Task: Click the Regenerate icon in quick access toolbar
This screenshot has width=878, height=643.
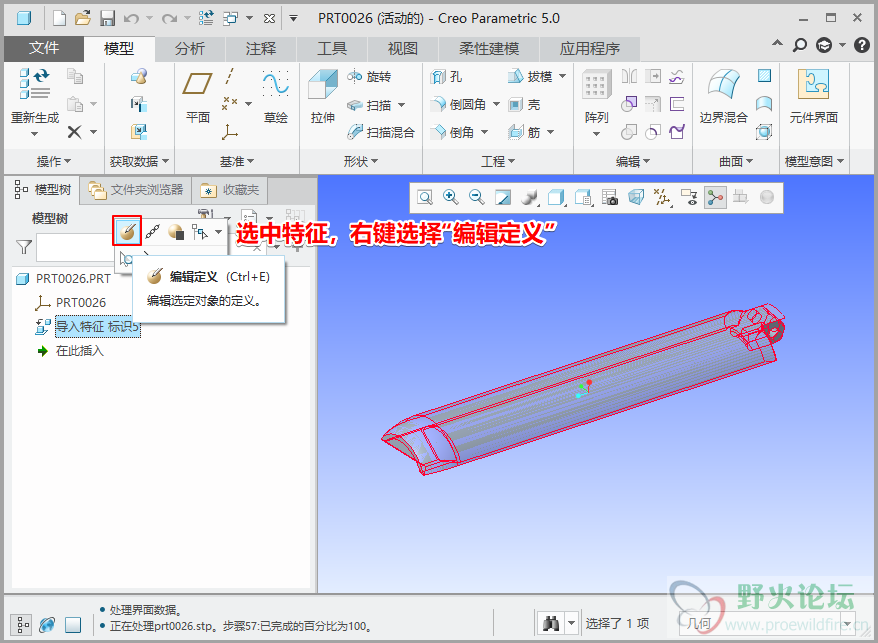Action: pyautogui.click(x=206, y=18)
